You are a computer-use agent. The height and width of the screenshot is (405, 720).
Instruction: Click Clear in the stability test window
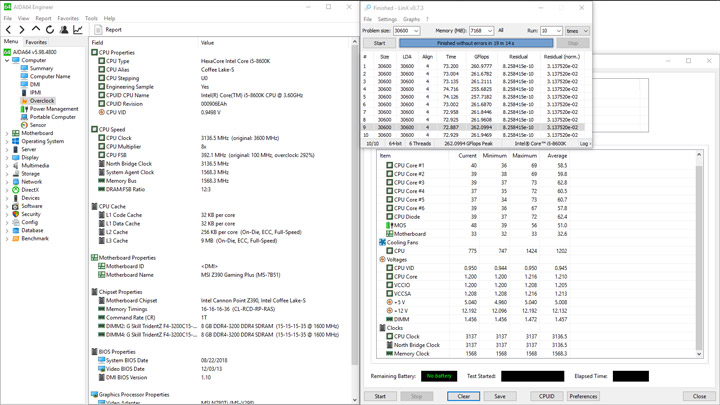(x=463, y=396)
